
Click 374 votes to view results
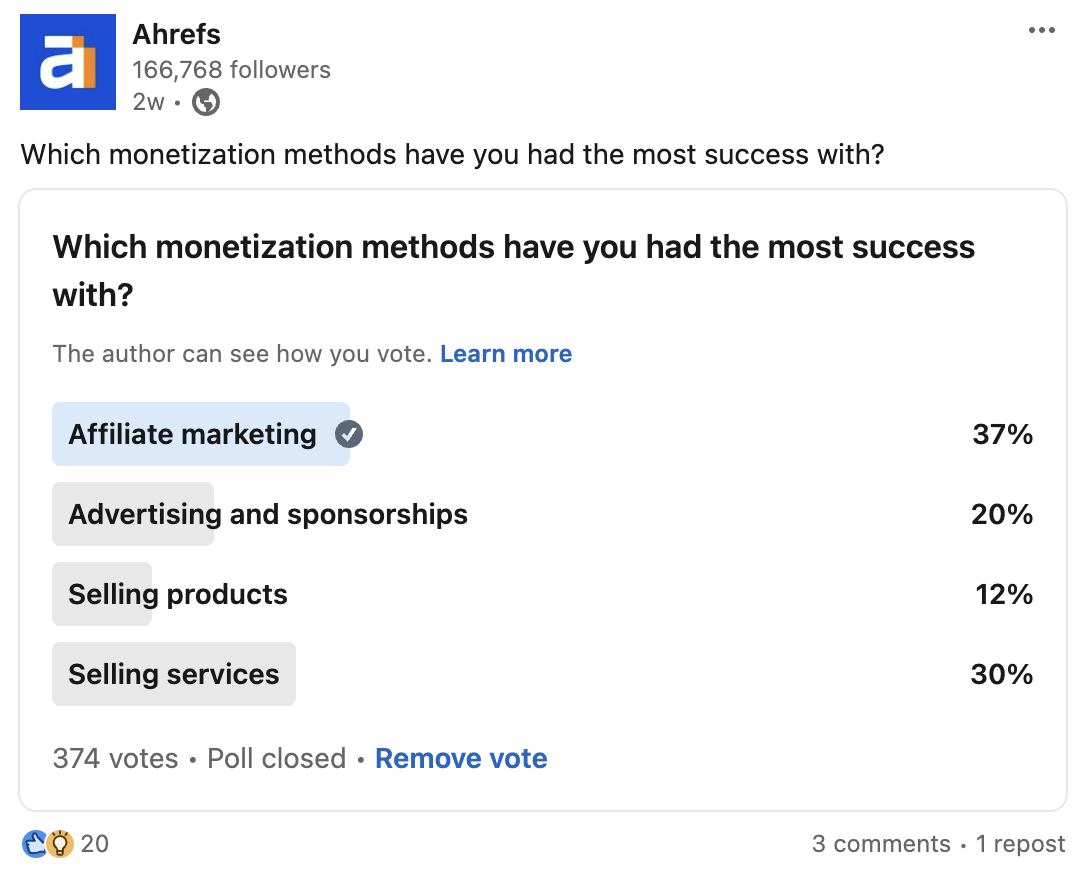[x=115, y=758]
